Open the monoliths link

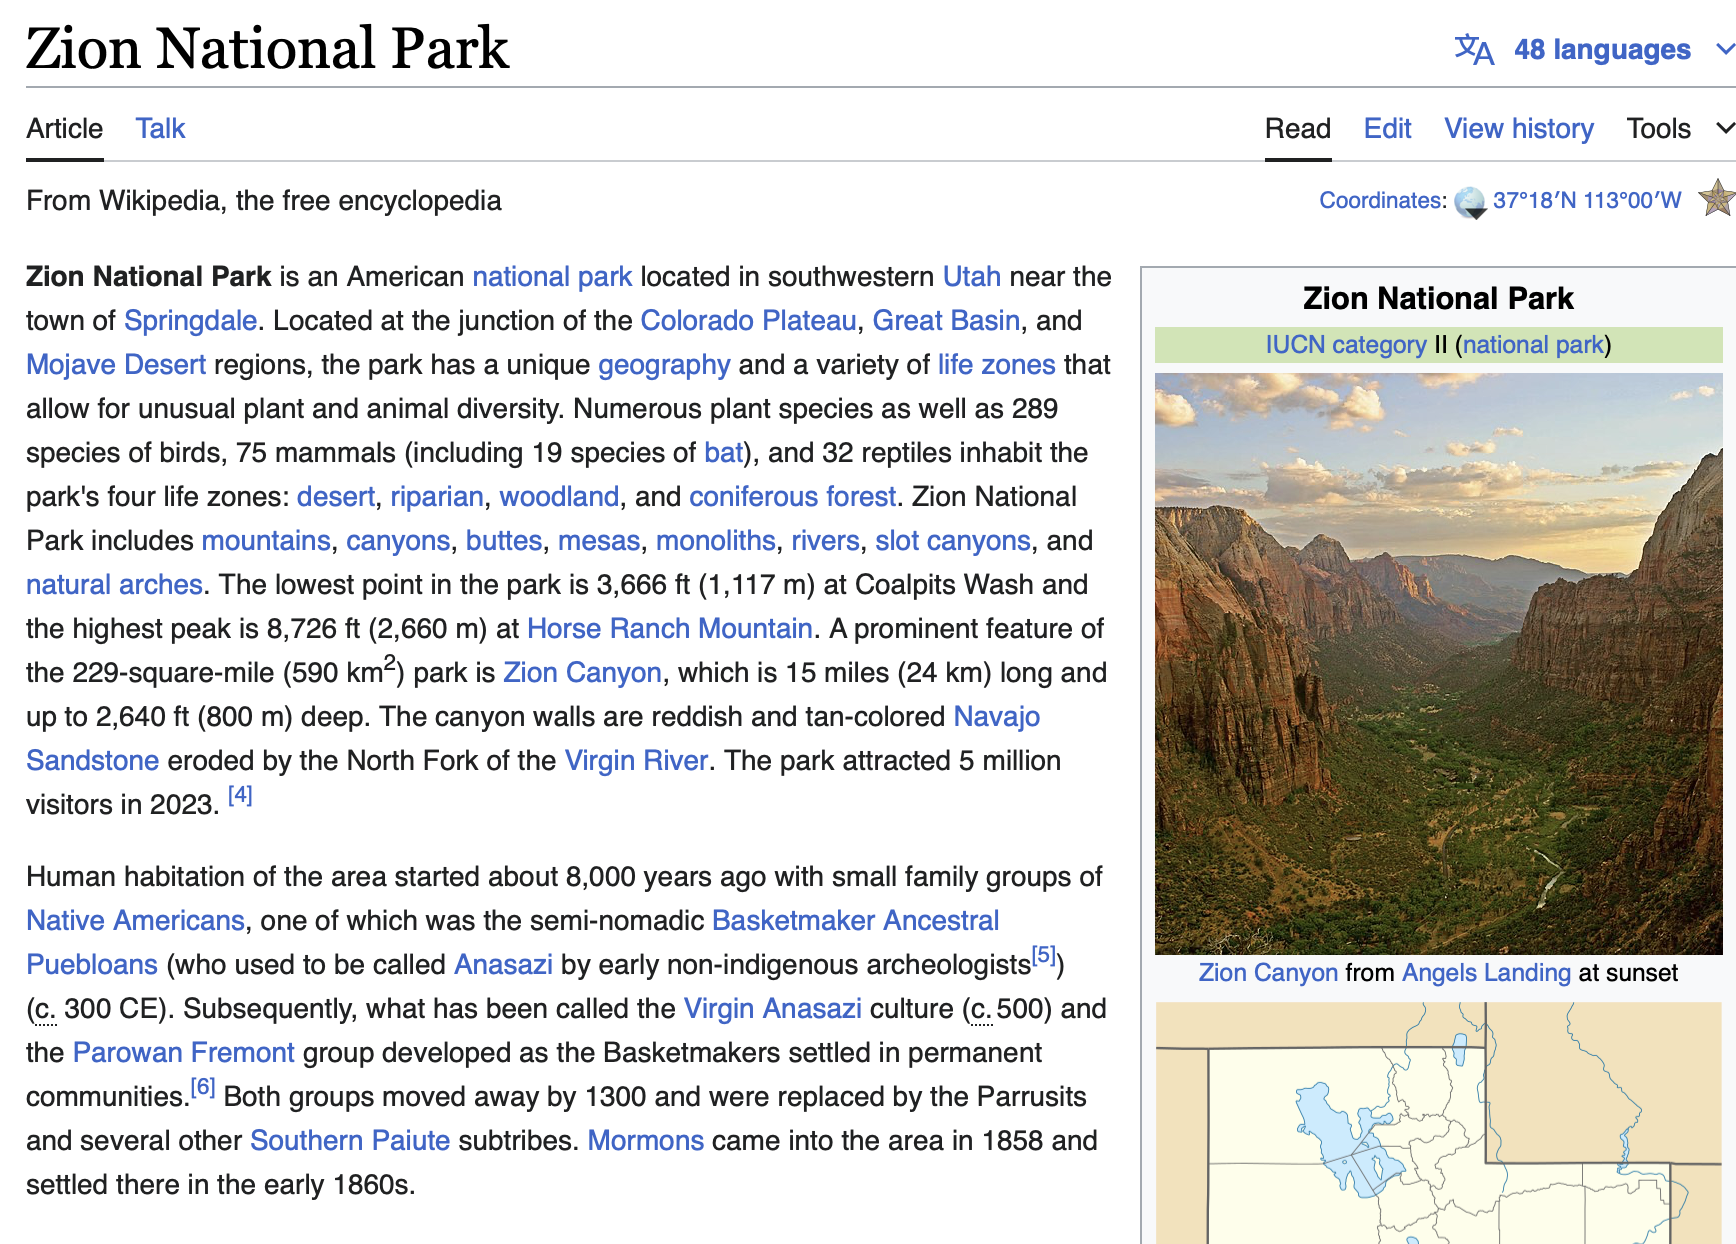[x=716, y=540]
